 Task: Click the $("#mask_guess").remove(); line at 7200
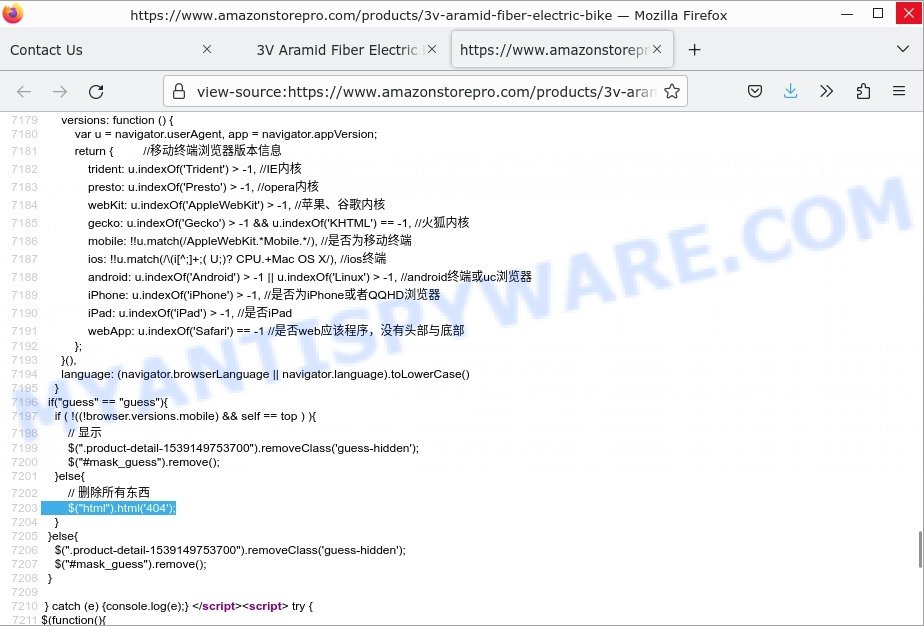click(x=144, y=463)
